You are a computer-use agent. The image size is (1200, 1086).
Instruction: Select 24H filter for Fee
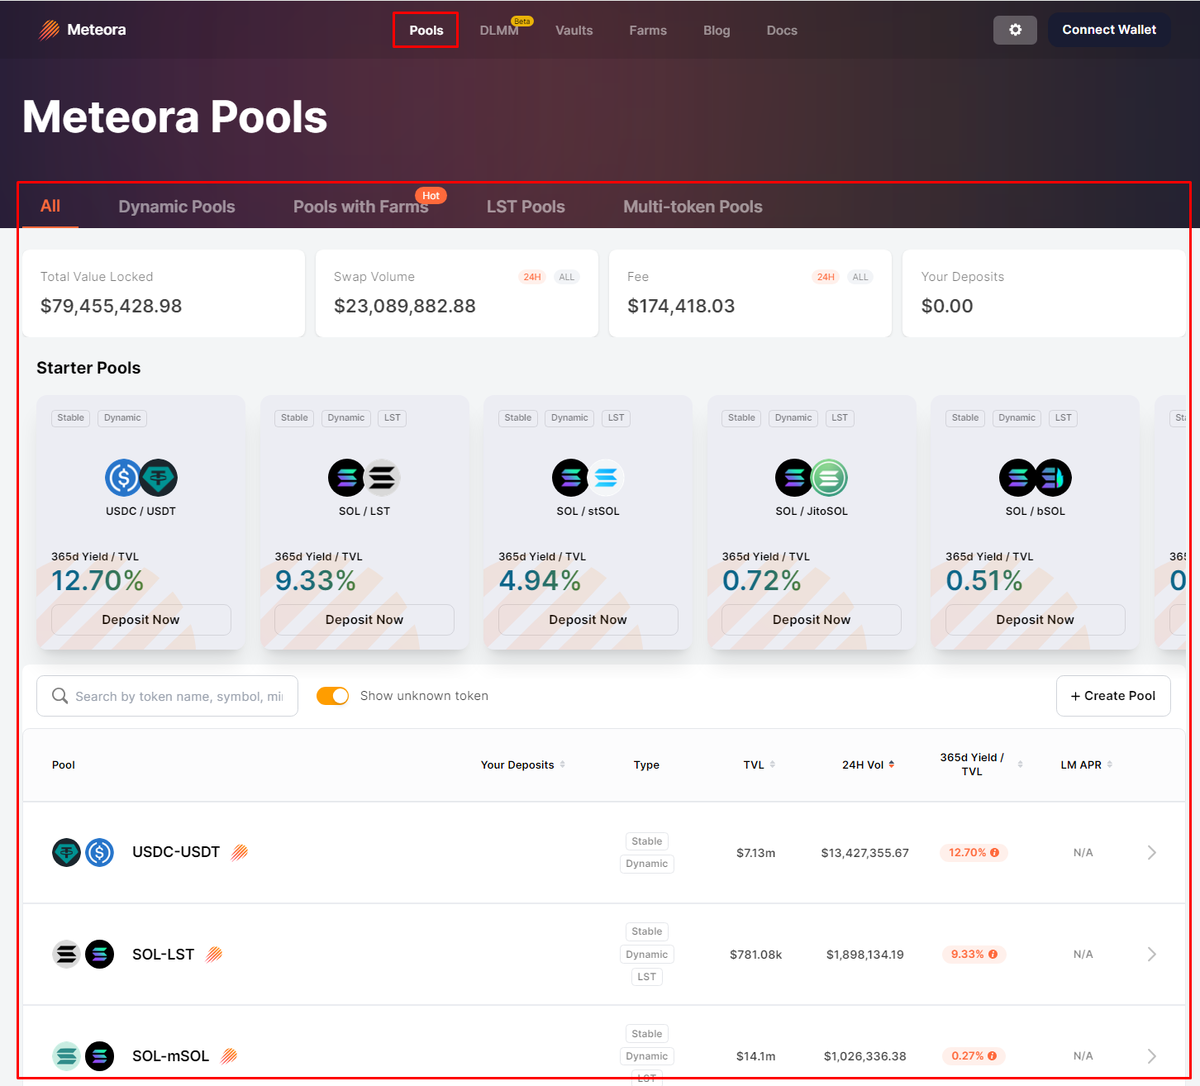tap(826, 277)
